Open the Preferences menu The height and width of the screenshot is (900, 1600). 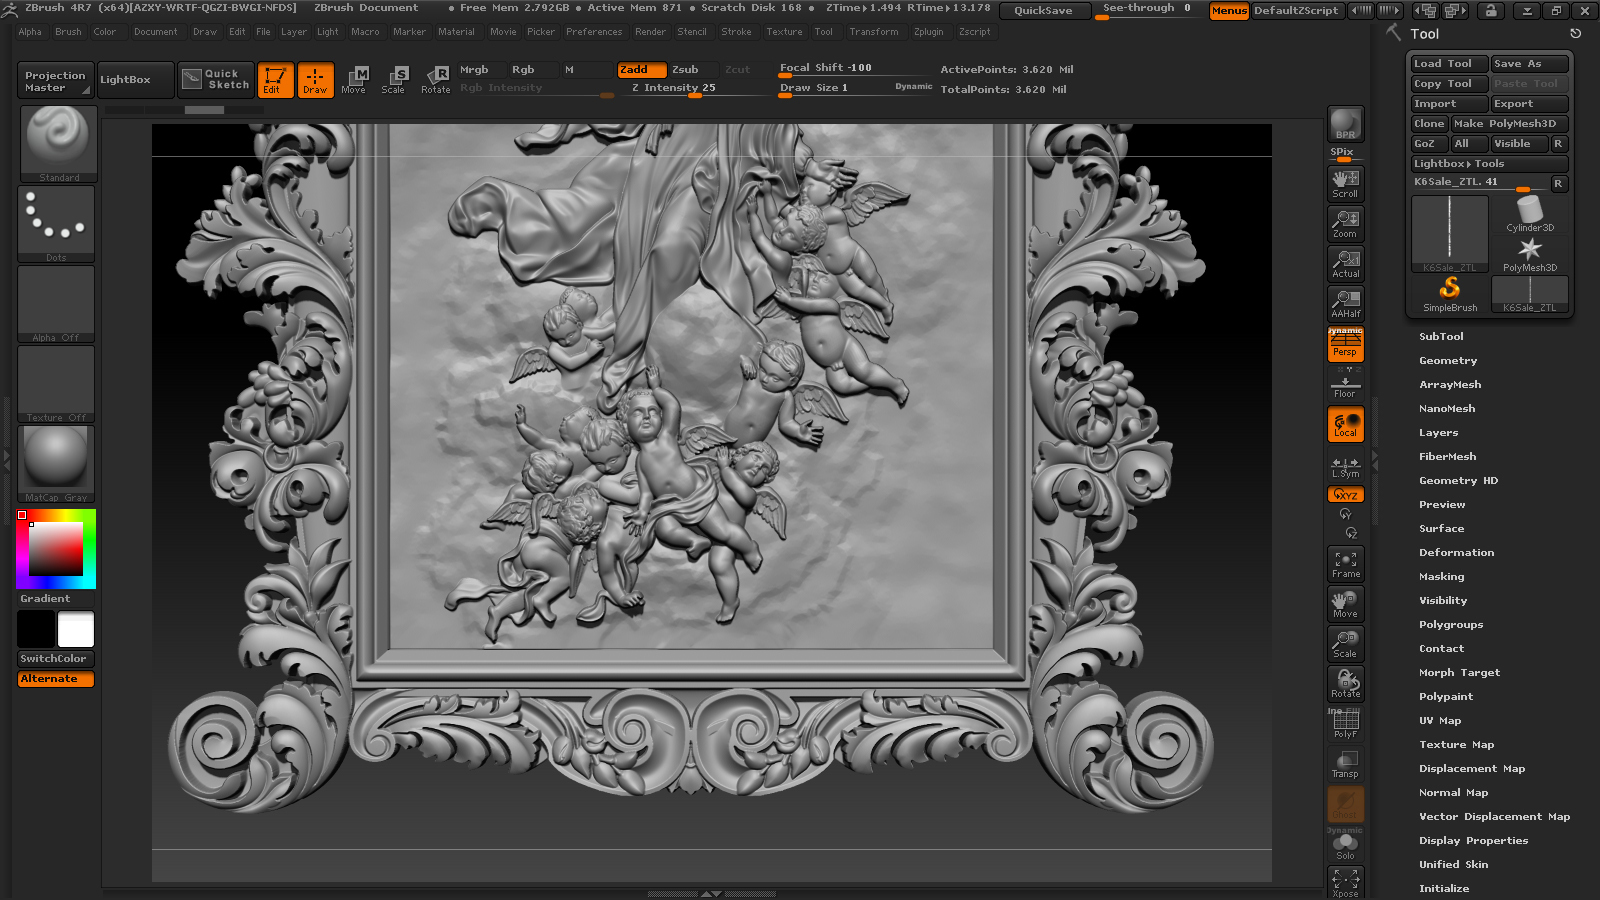tap(594, 32)
